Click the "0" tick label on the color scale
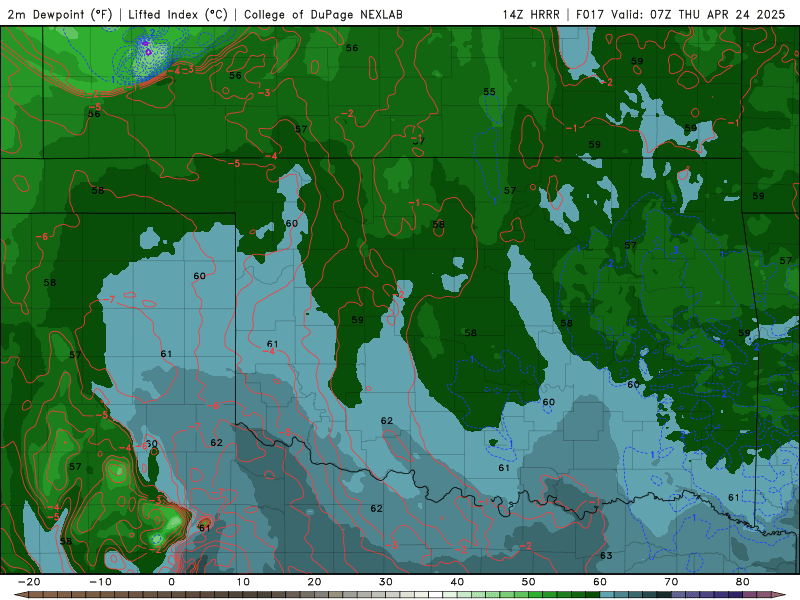Image resolution: width=800 pixels, height=600 pixels. click(x=171, y=582)
